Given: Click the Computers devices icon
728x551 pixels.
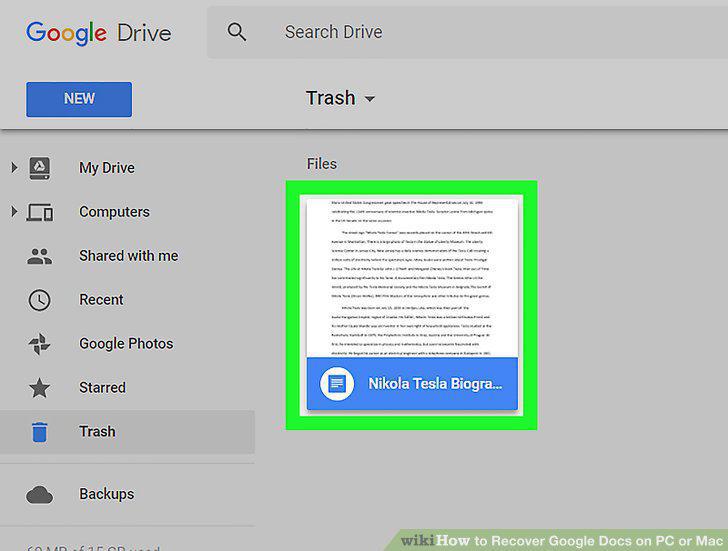Looking at the screenshot, I should 39,212.
